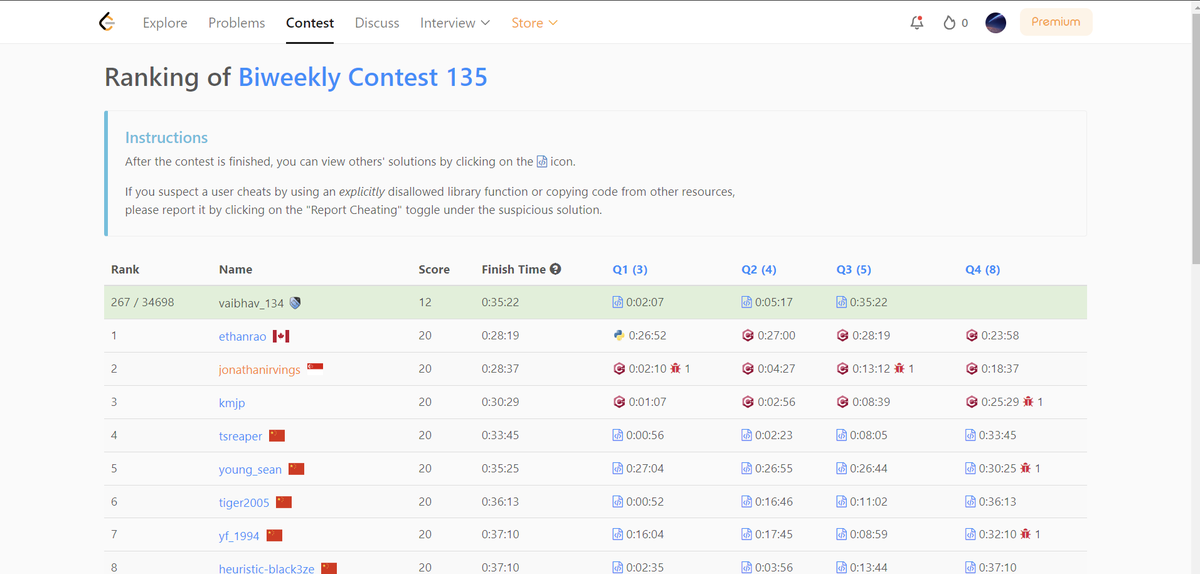Open ethanrao's profile link
1200x574 pixels.
click(243, 336)
